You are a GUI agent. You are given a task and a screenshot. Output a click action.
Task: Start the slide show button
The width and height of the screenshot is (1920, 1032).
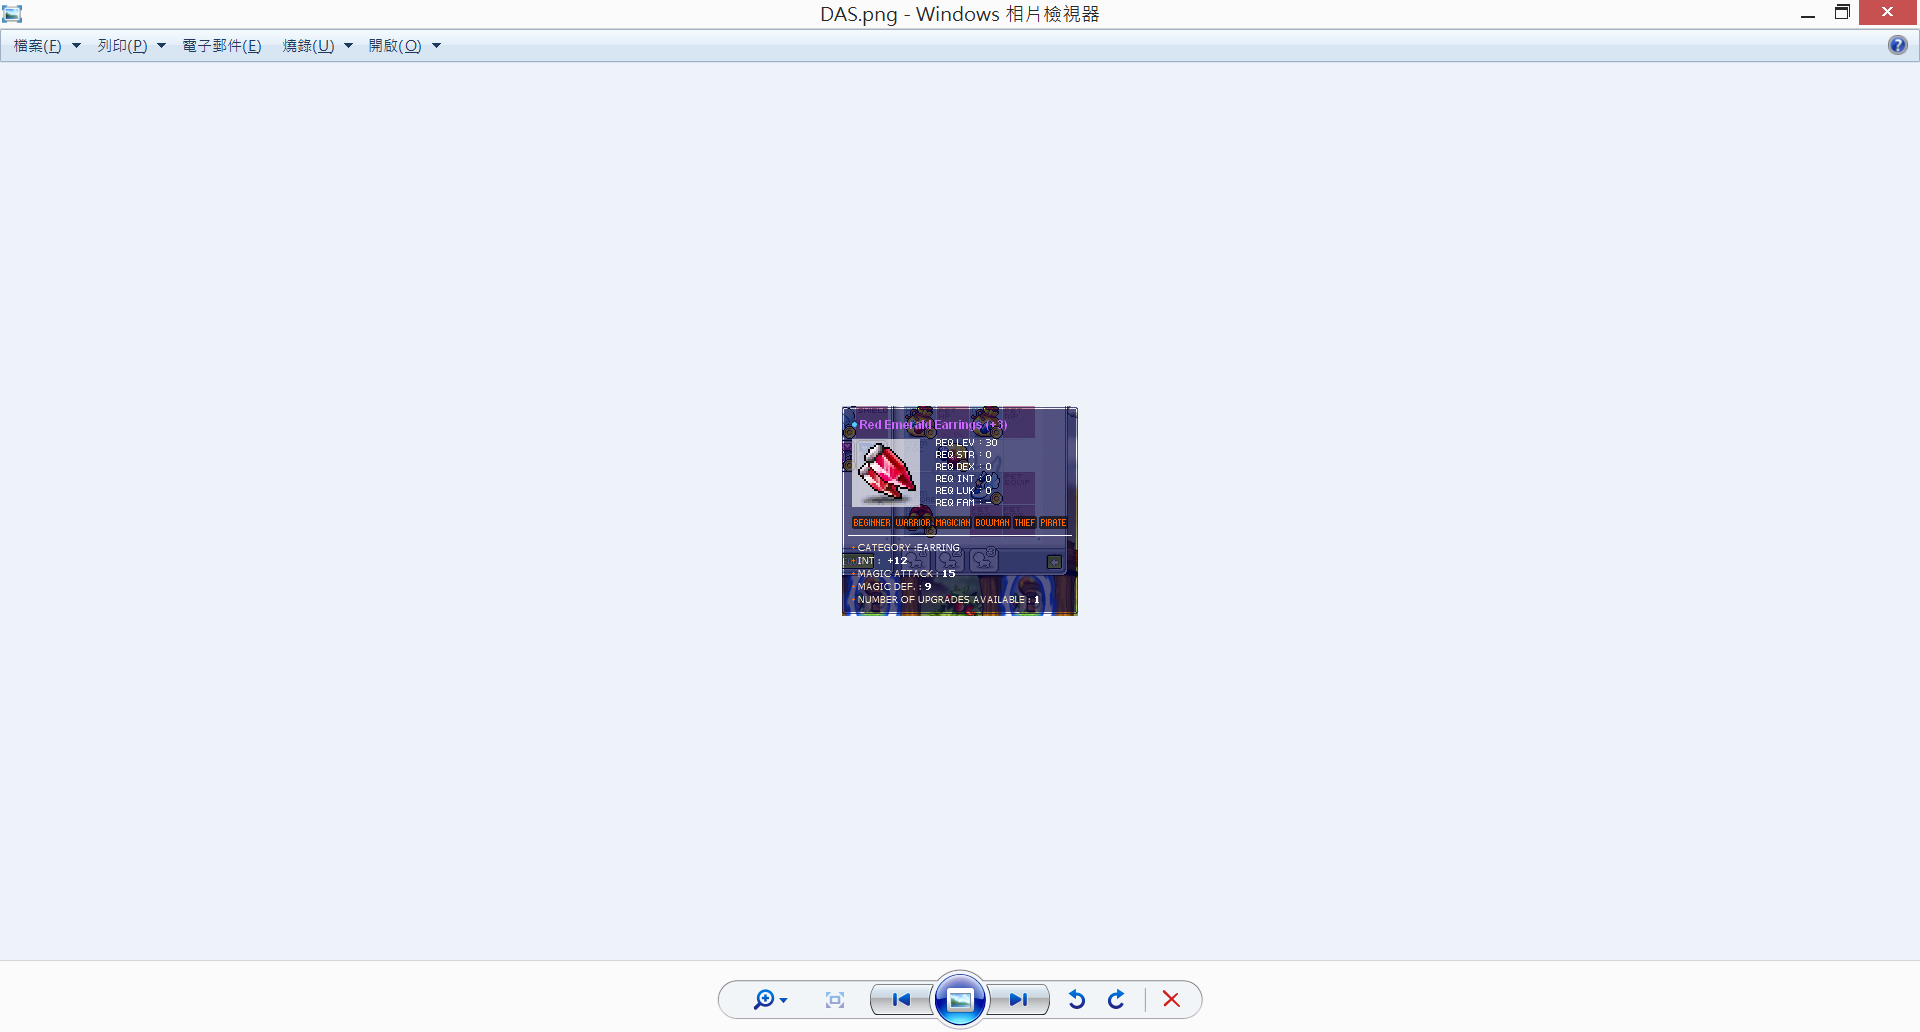point(960,999)
